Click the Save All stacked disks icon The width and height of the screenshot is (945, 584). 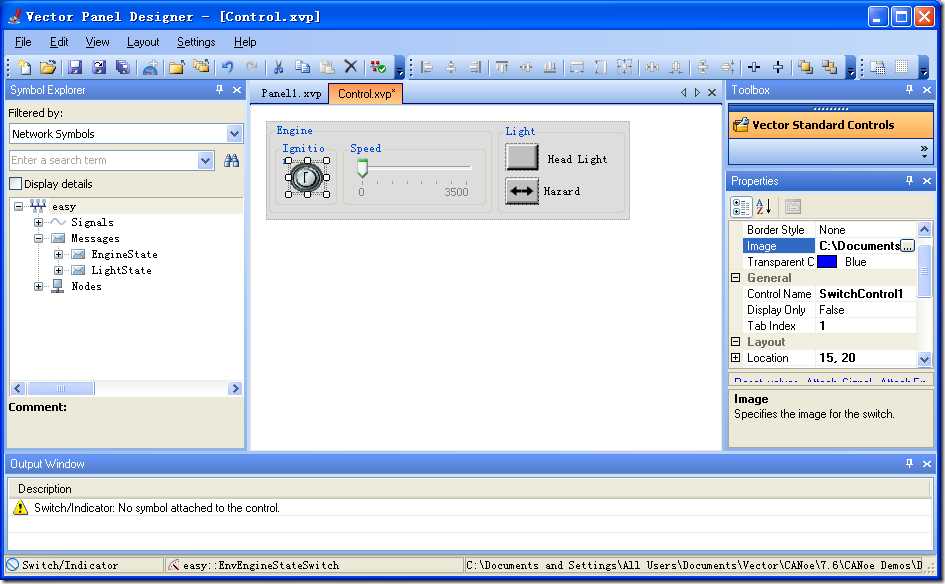click(122, 67)
